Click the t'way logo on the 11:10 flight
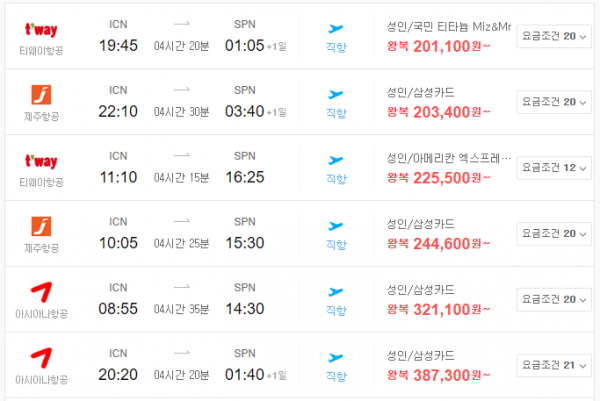The width and height of the screenshot is (600, 401). tap(41, 161)
